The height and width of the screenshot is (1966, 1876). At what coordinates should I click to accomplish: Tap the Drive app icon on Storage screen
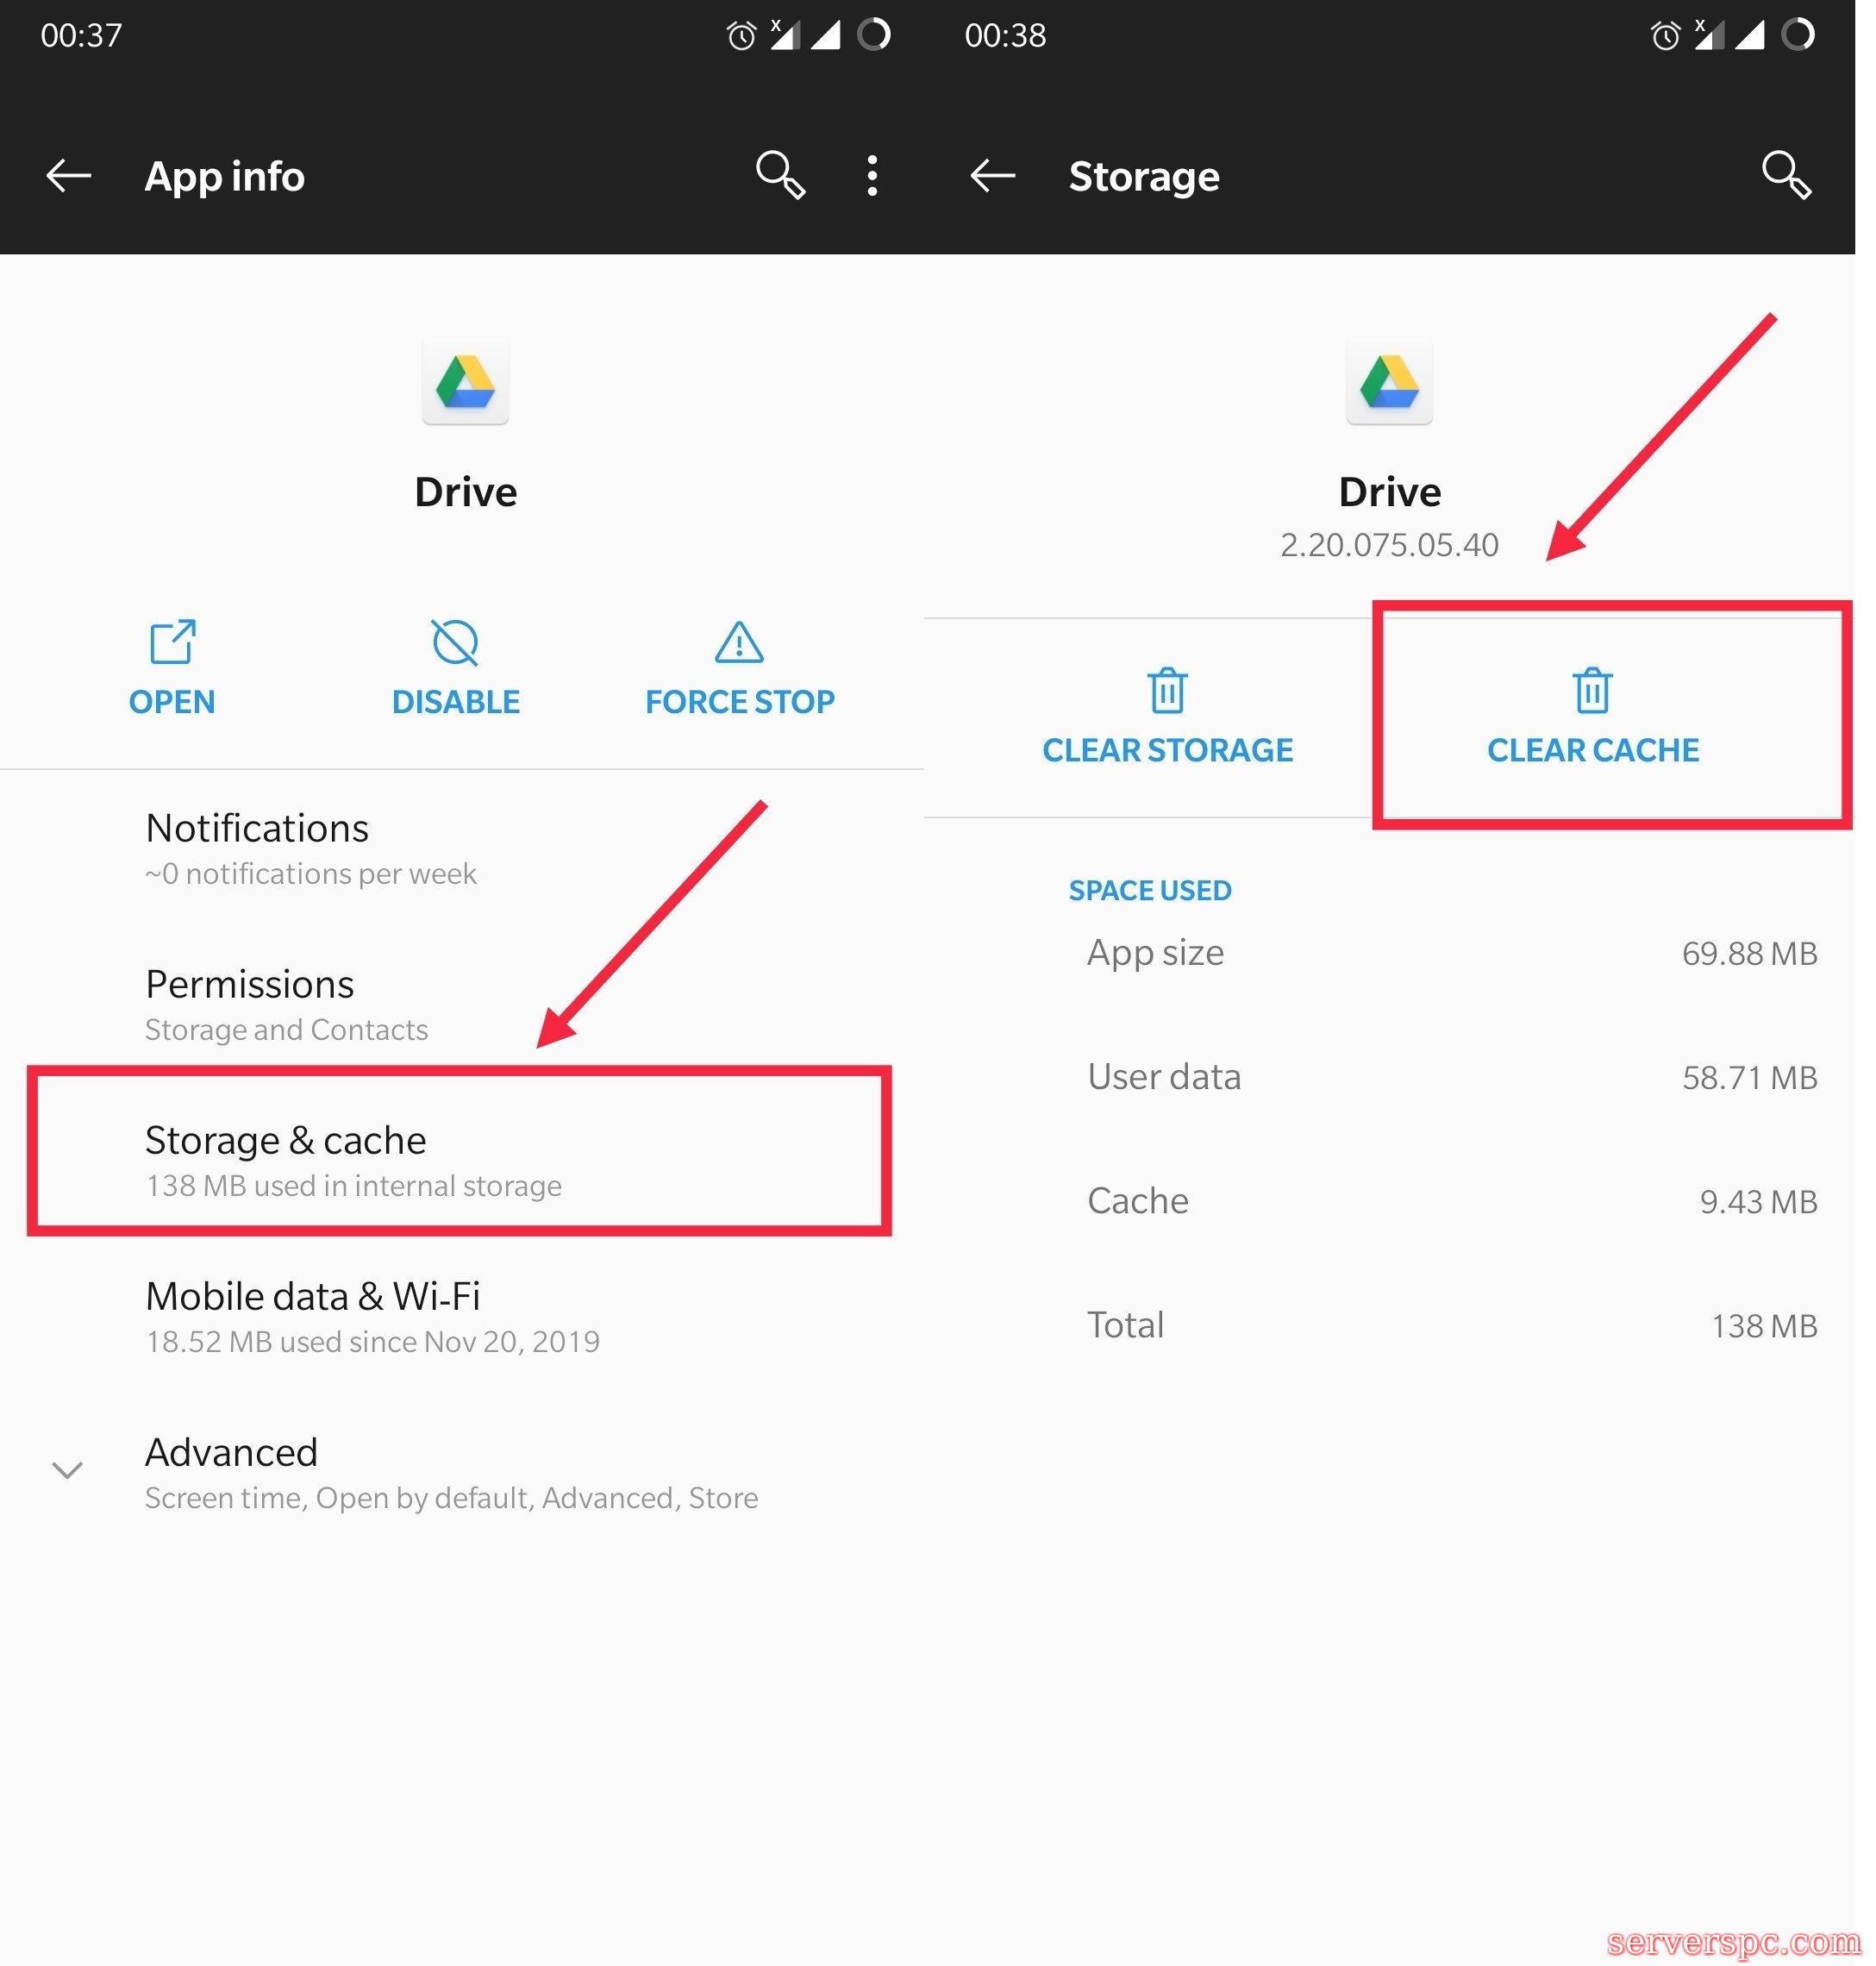1389,383
